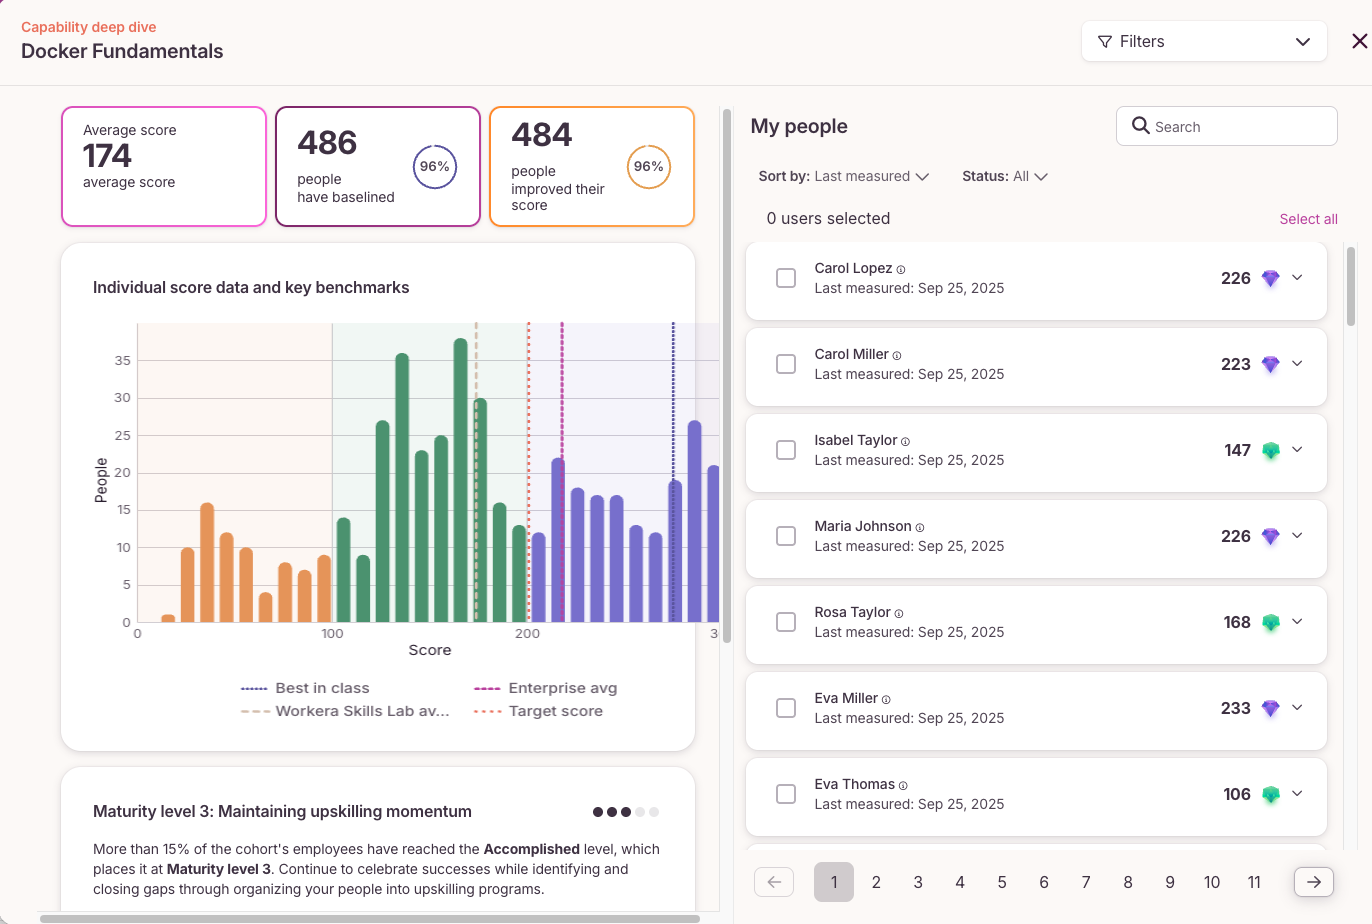Click the purple gem badge for Carol Lopez
Viewport: 1372px width, 924px height.
1270,278
